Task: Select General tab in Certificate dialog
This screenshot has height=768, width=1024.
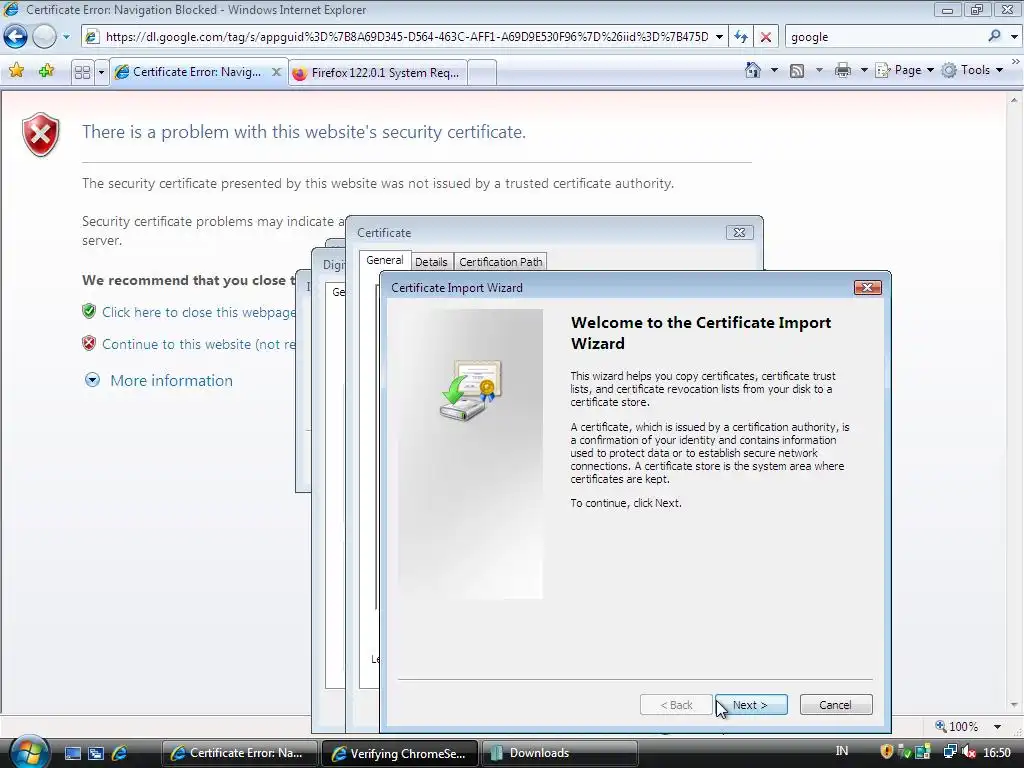Action: pyautogui.click(x=385, y=260)
